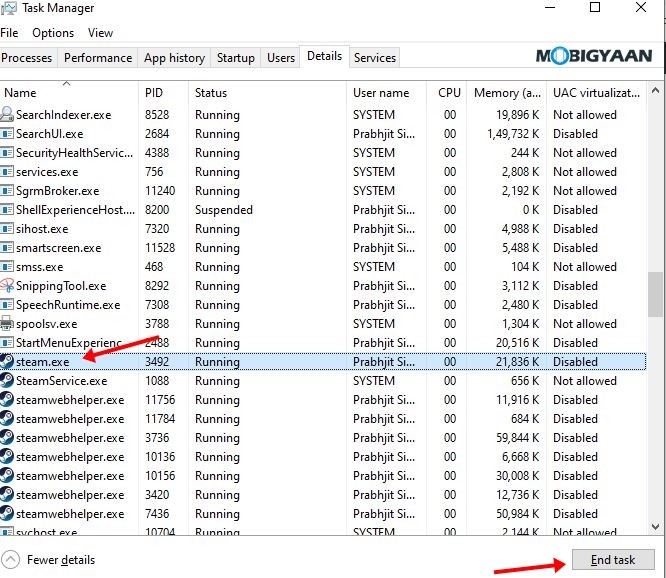Click the Steam icon for PID 3736
This screenshot has height=578, width=666.
[7, 438]
